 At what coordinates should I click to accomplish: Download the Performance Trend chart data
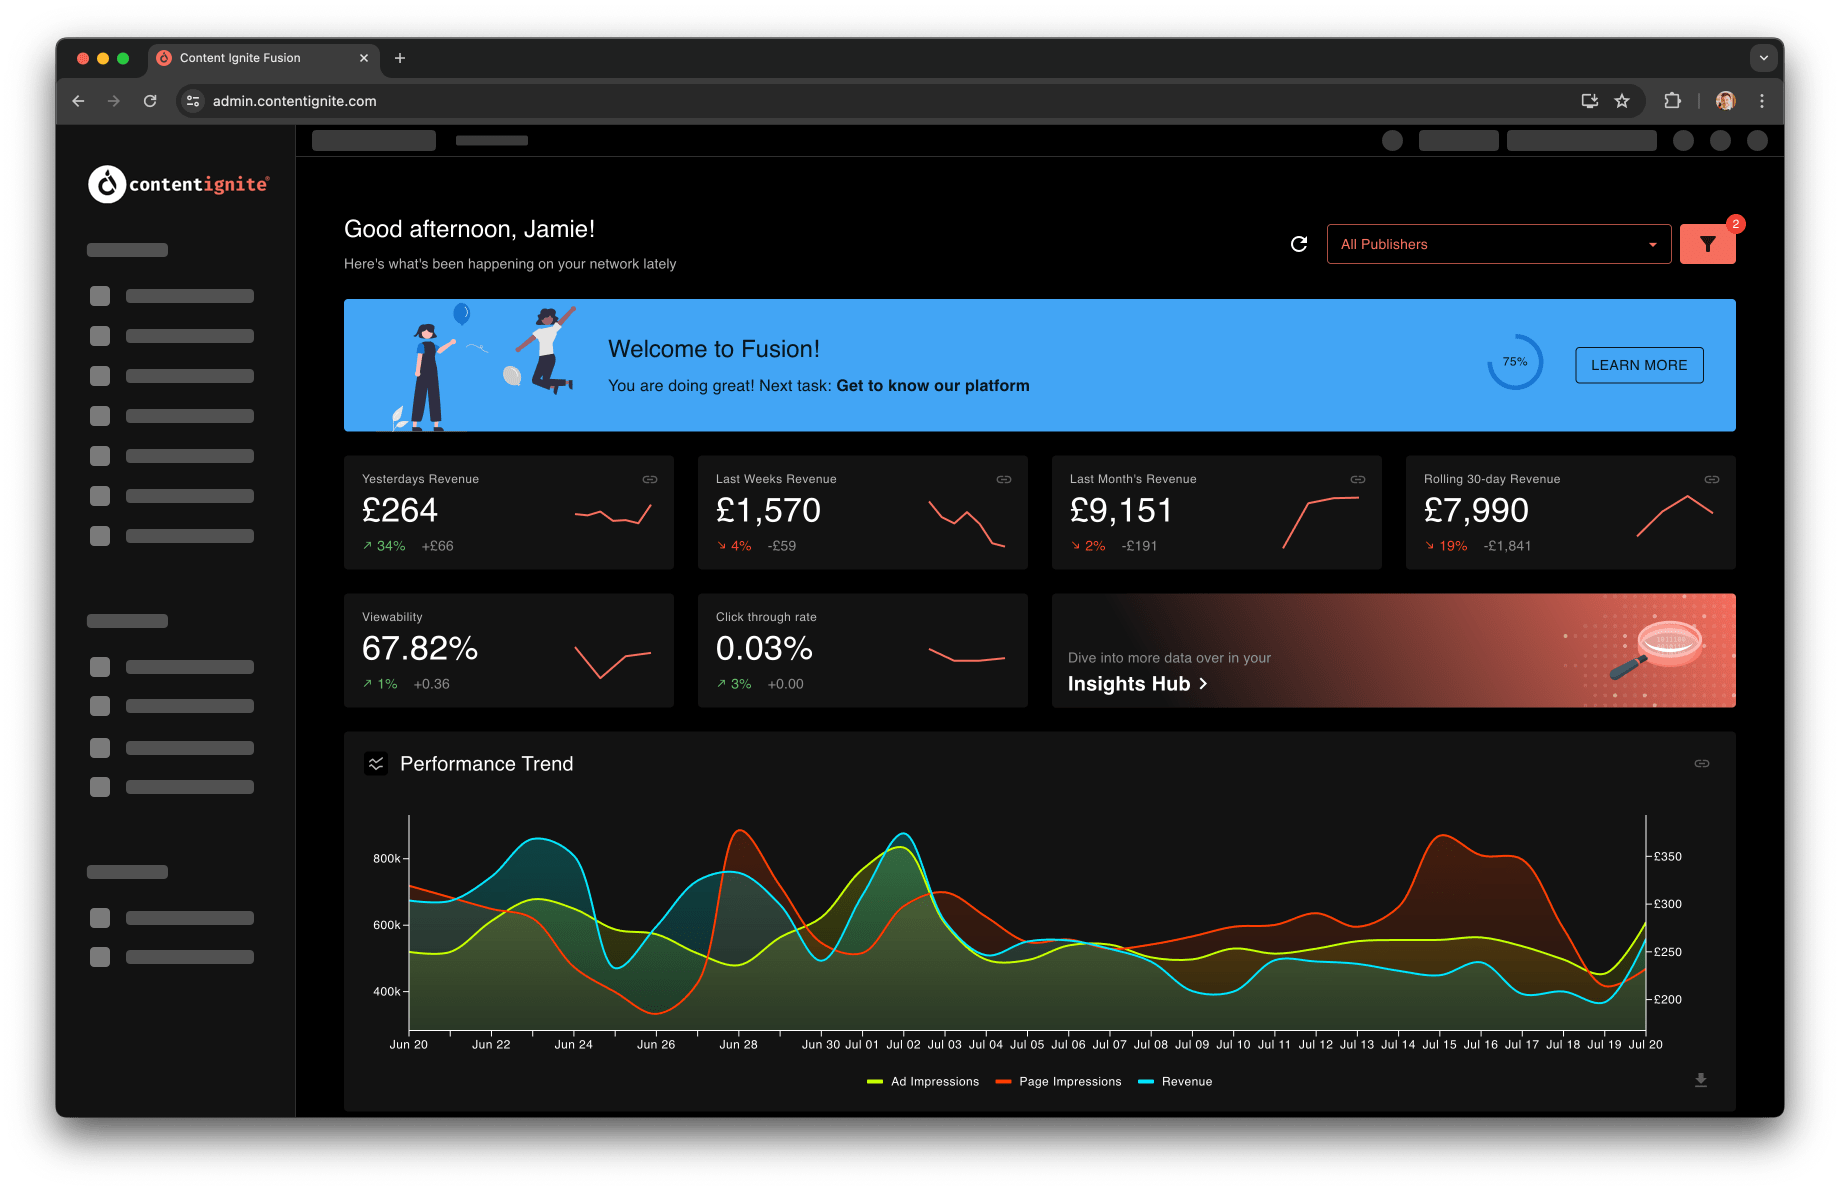[x=1700, y=1080]
